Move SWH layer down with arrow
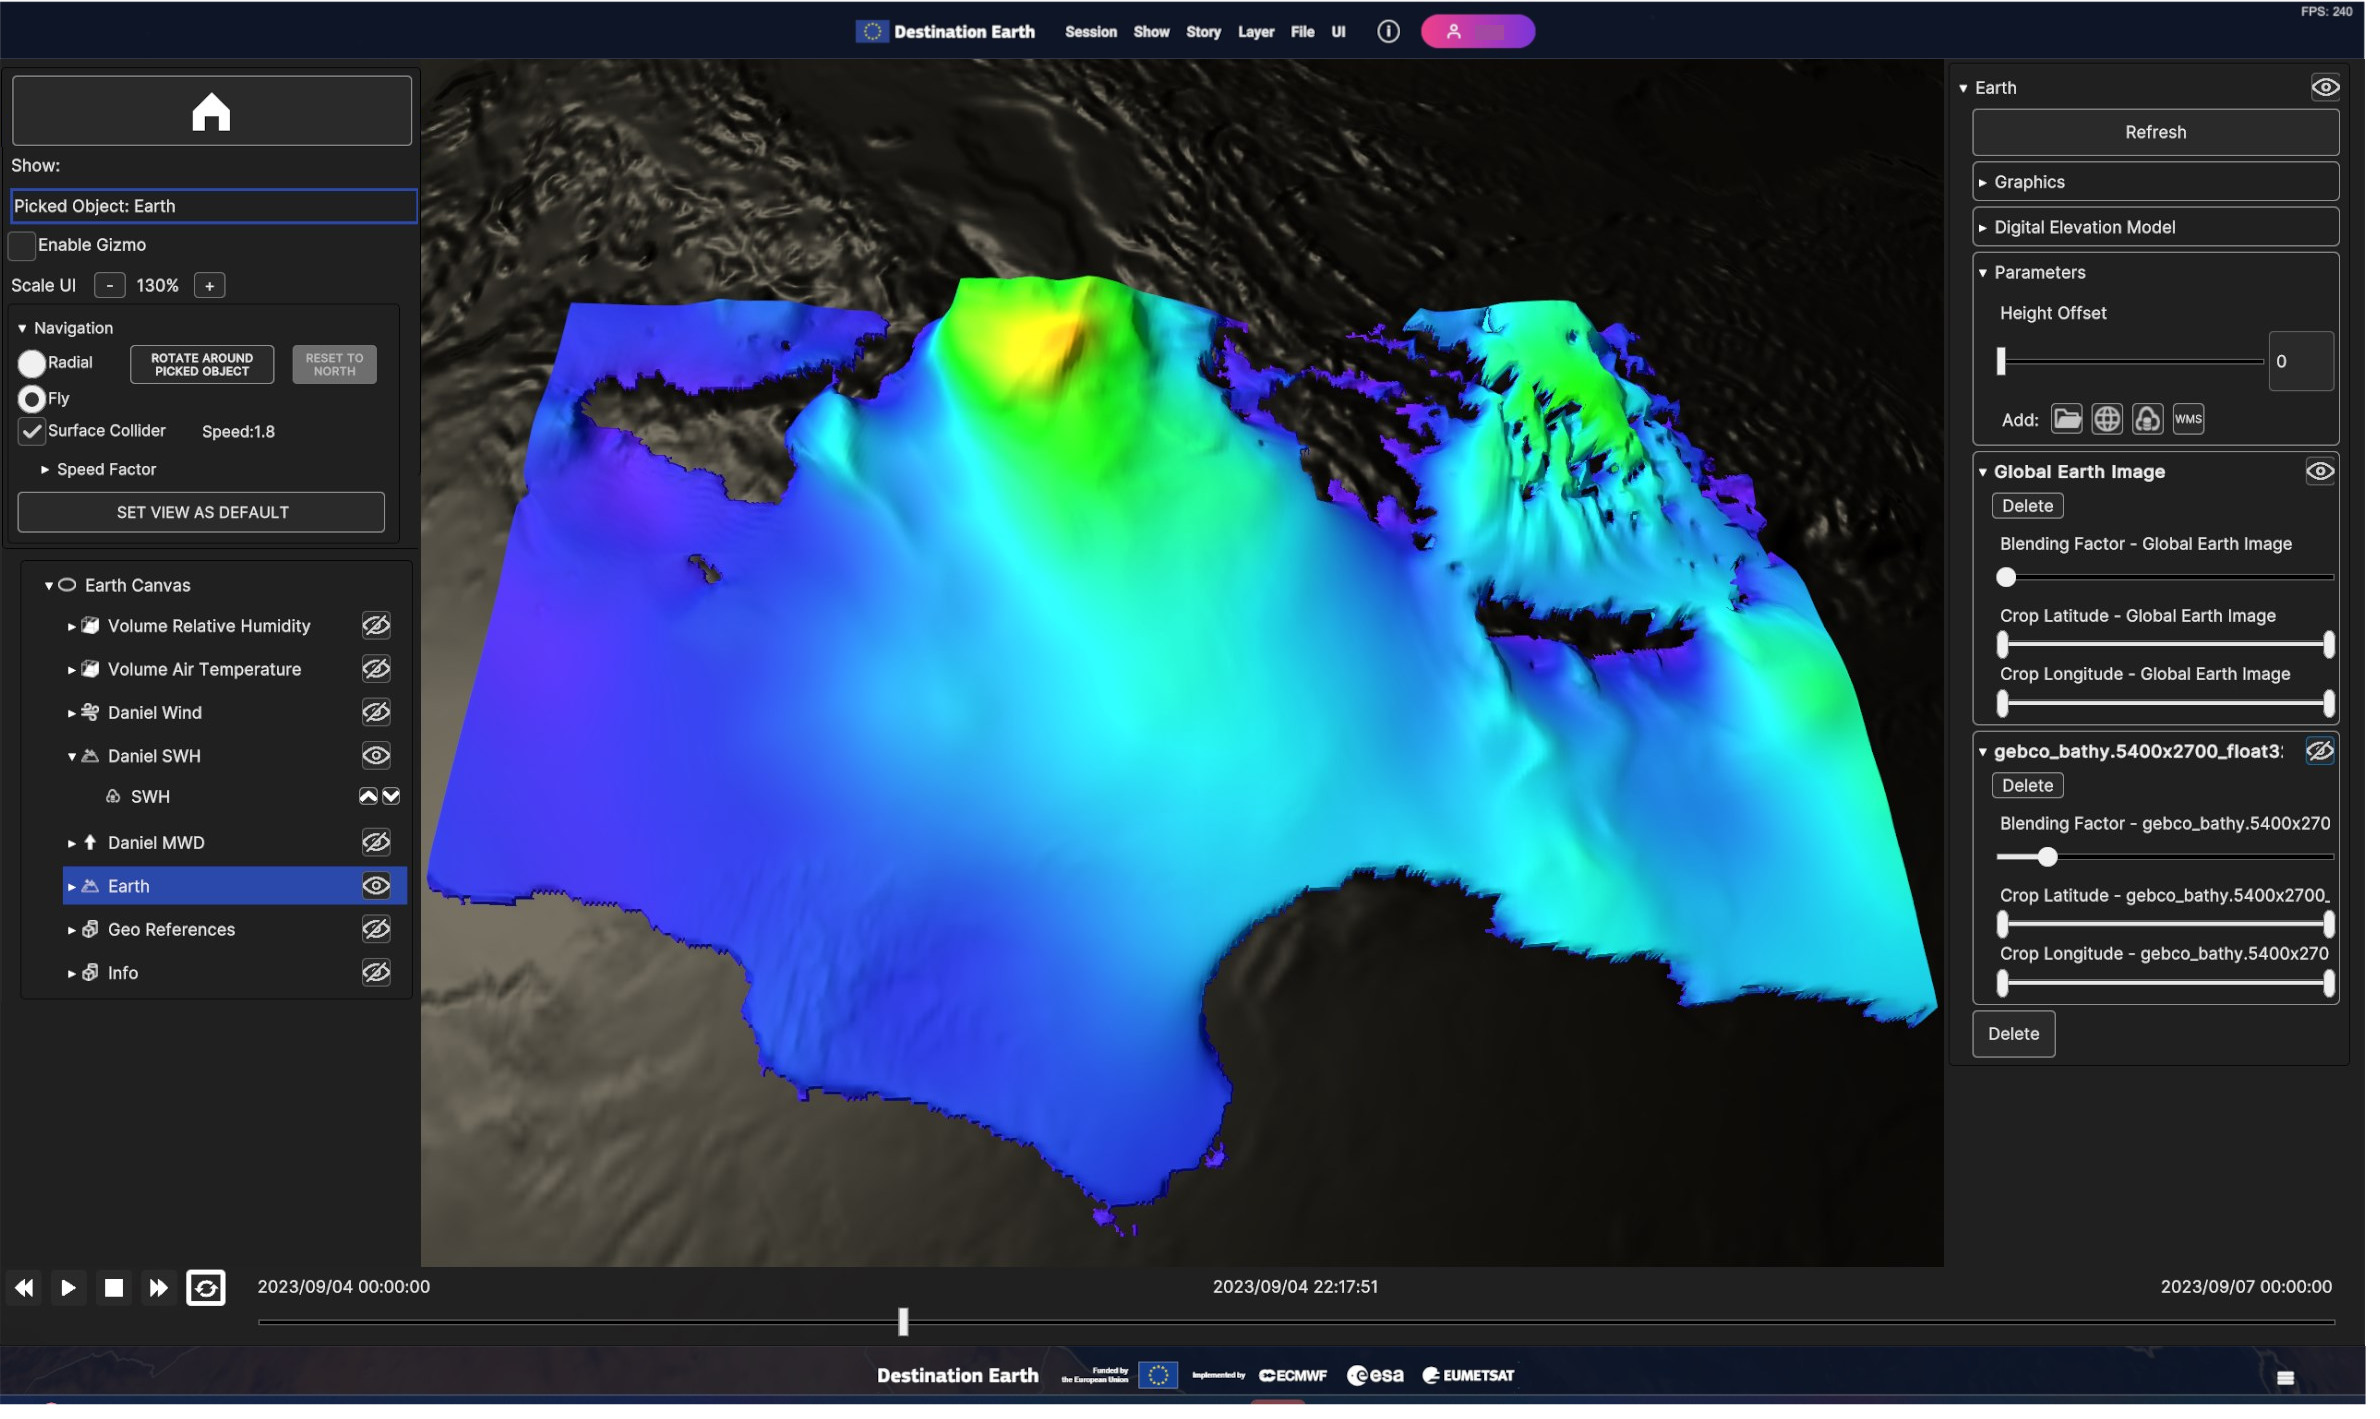 392,796
